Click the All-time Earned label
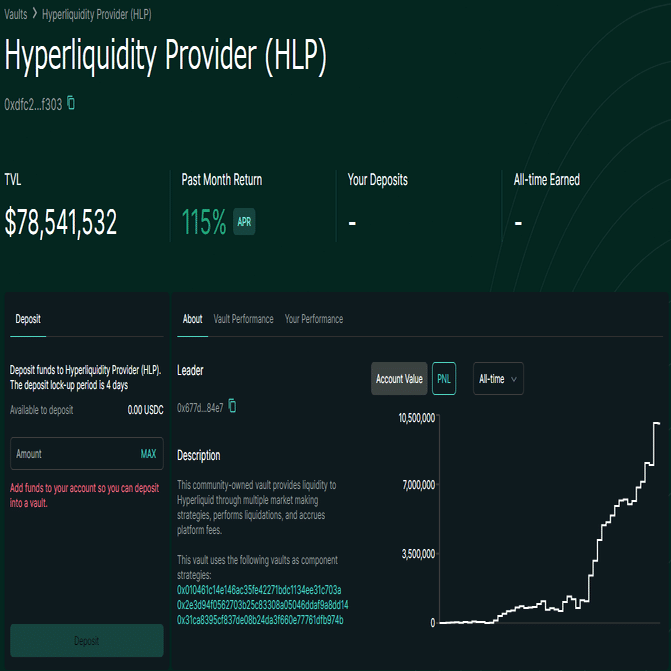Screen dimensions: 671x671 click(546, 180)
